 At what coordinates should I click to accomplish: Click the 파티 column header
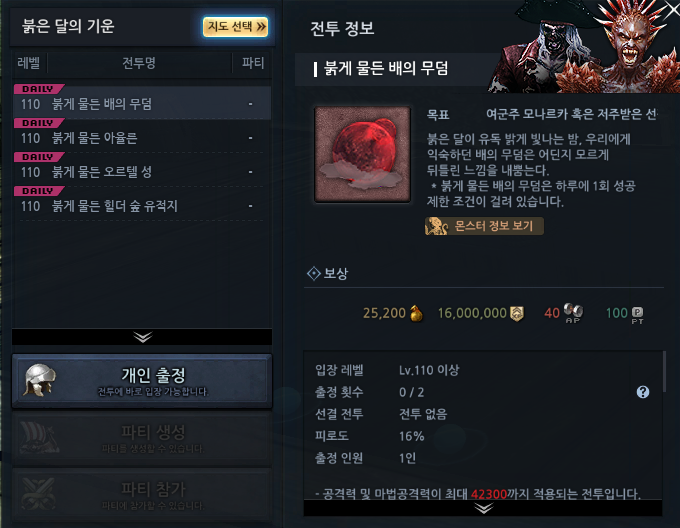(x=252, y=63)
